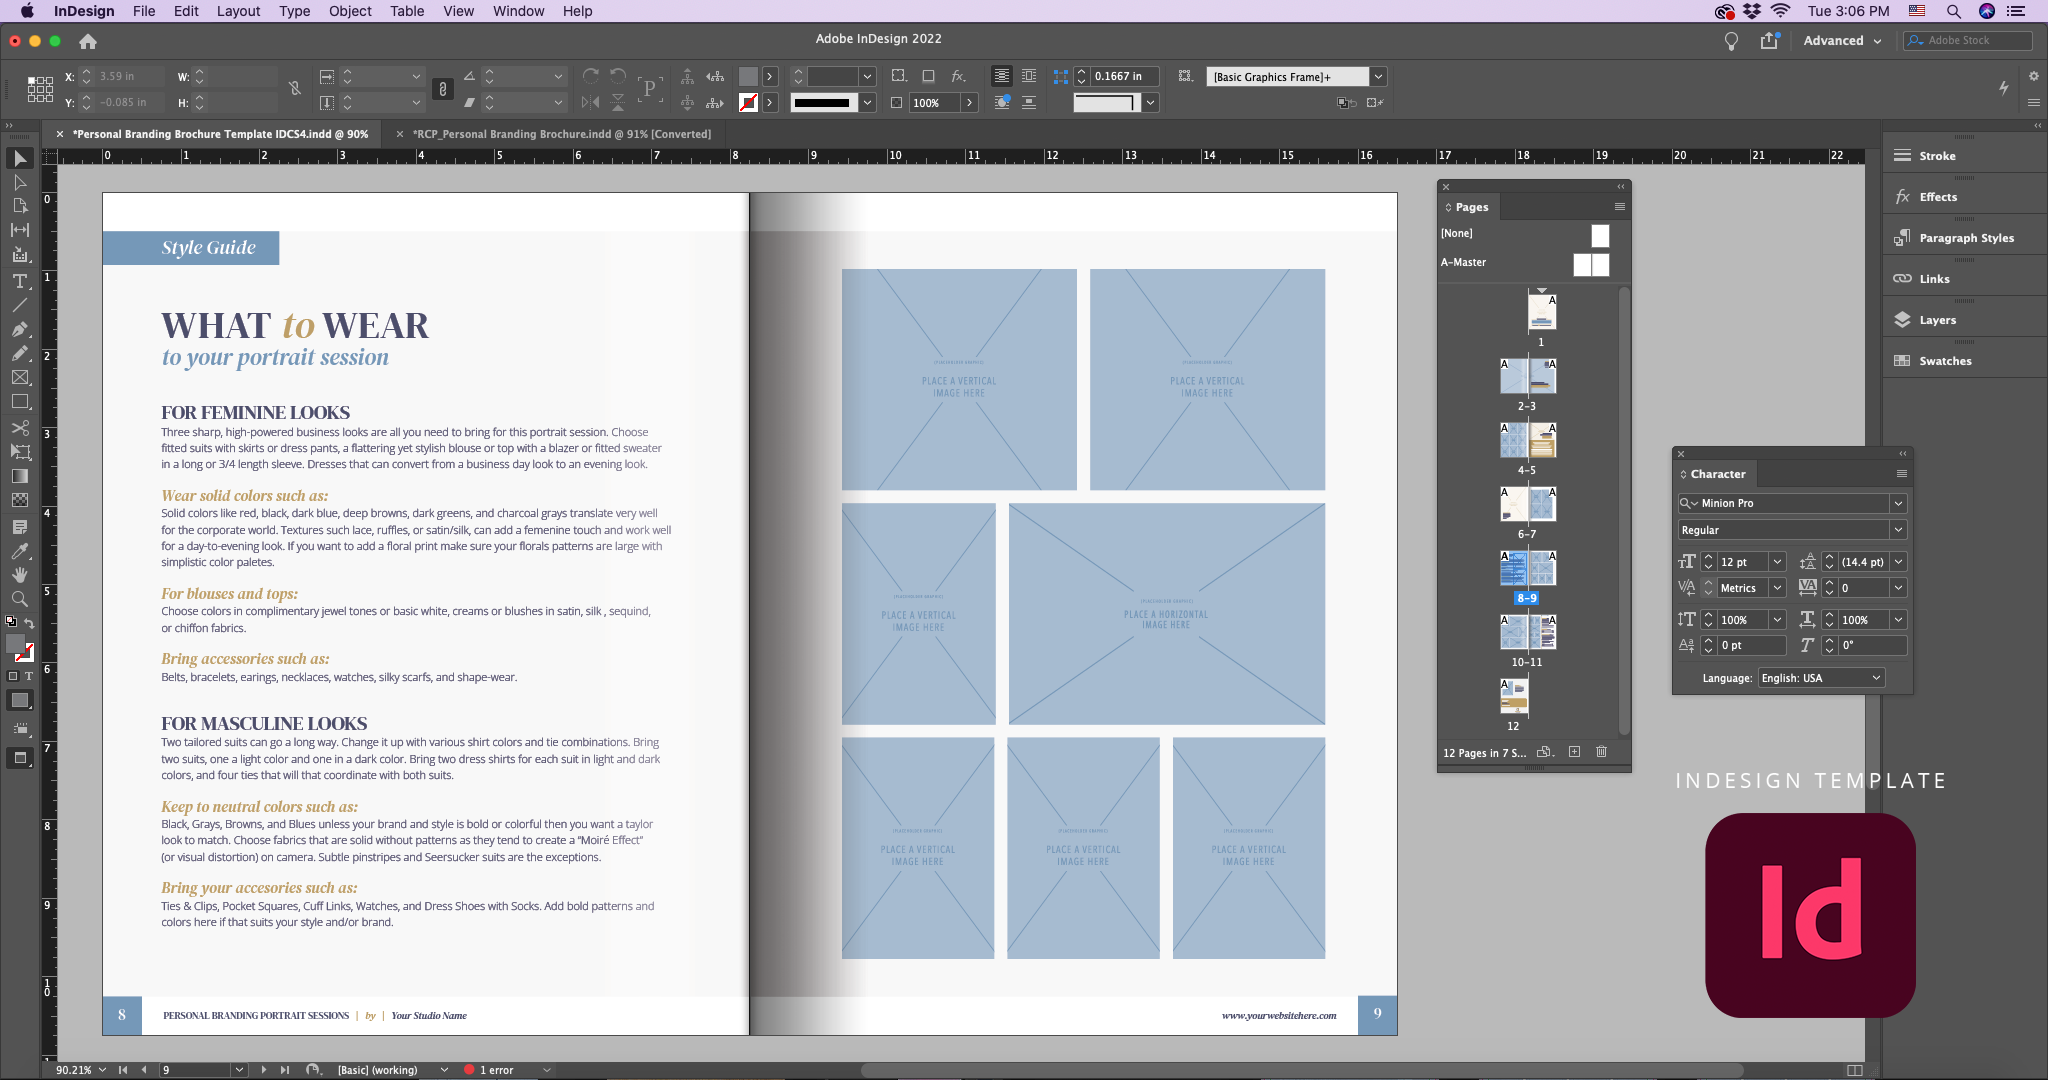The image size is (2048, 1080).
Task: Select the Type tool
Action: 20,282
